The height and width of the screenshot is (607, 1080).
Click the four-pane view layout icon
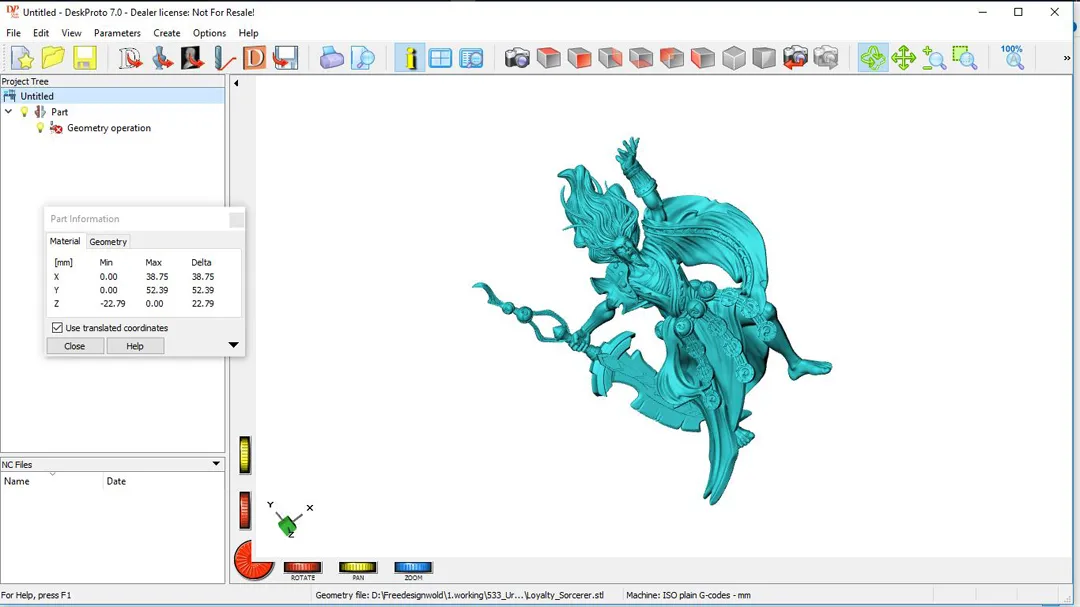point(440,58)
